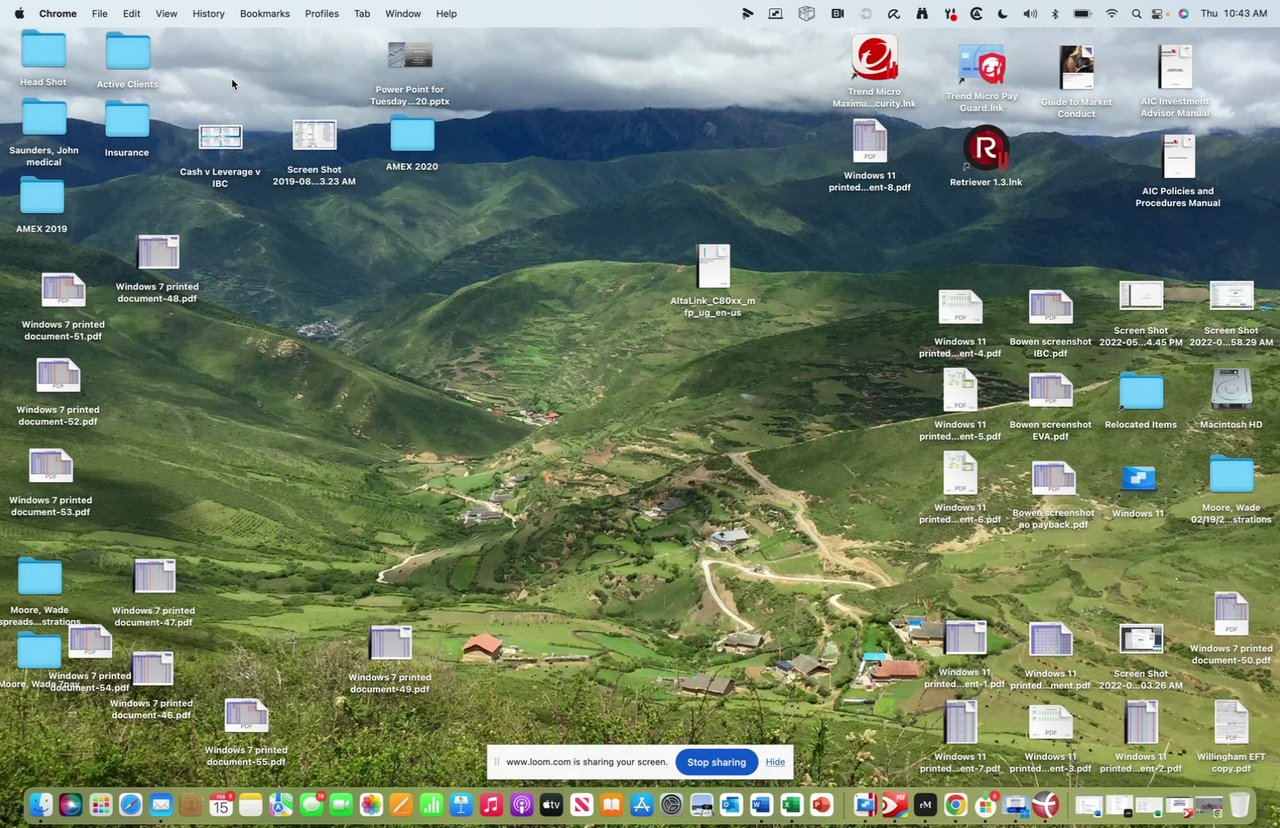Open System Preferences from the Dock
Image resolution: width=1280 pixels, height=828 pixels.
pos(672,804)
